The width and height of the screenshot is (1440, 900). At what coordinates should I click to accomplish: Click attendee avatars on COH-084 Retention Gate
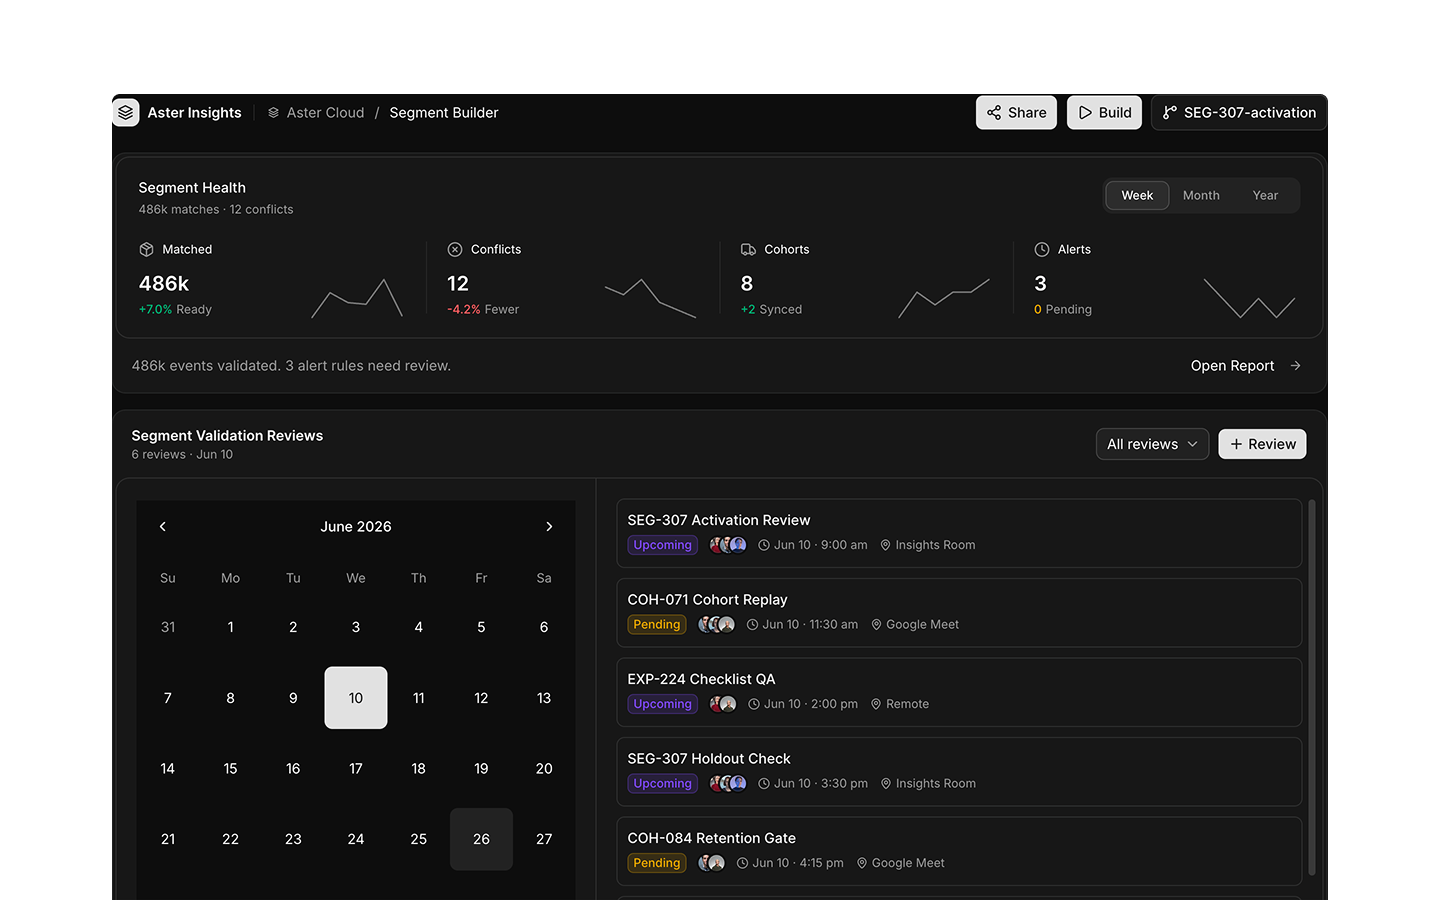(x=711, y=863)
